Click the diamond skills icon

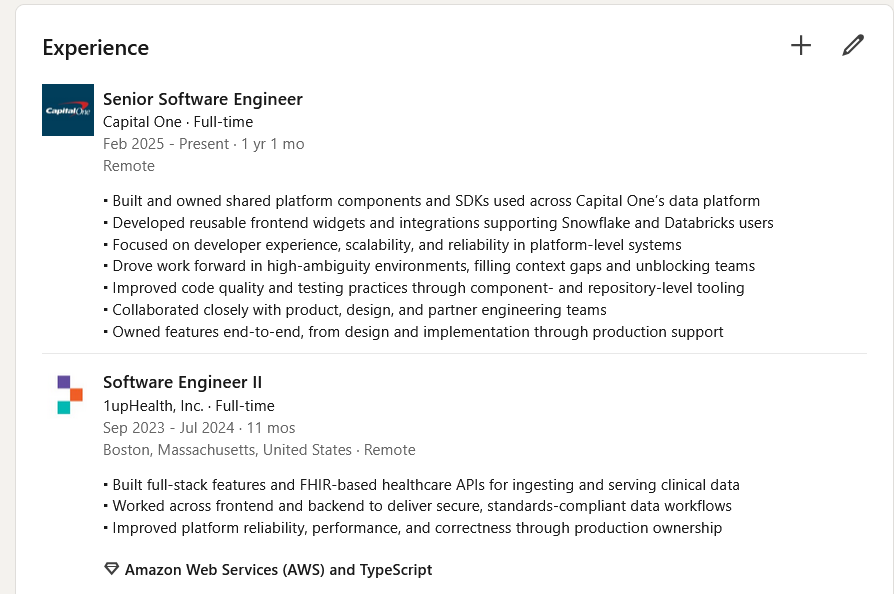[111, 569]
